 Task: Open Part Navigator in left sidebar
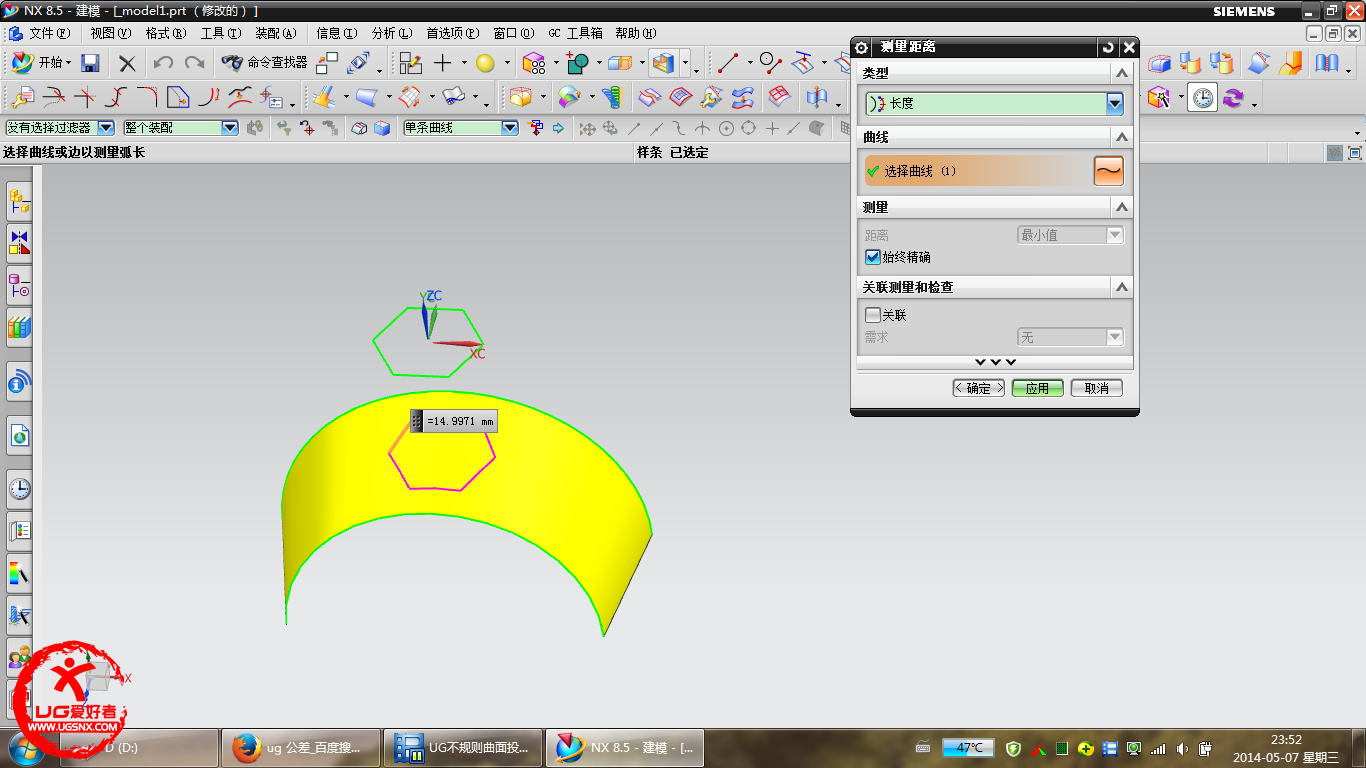click(x=19, y=285)
